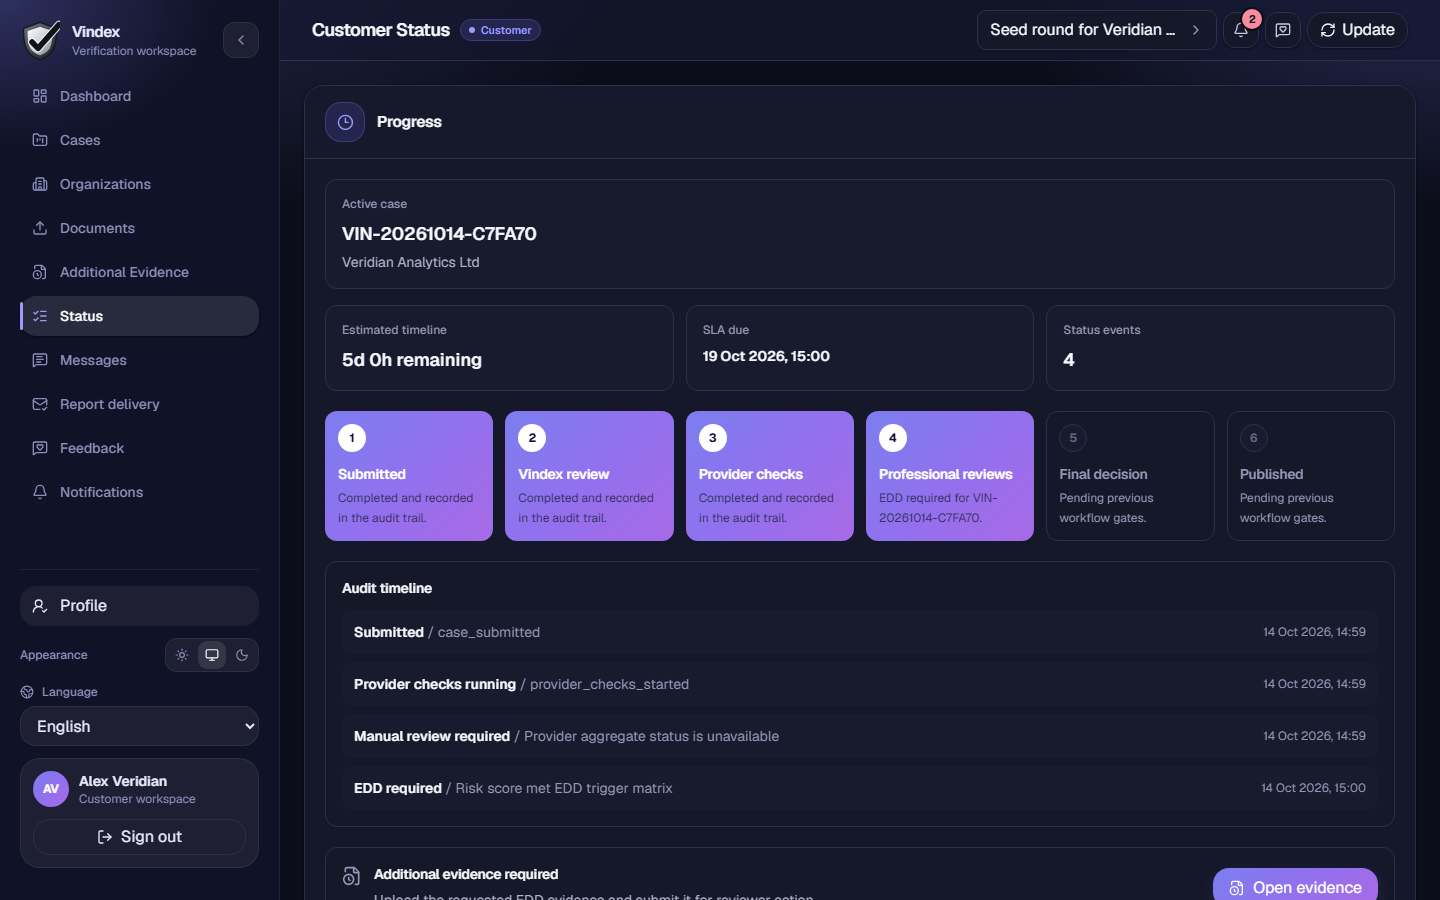Image resolution: width=1440 pixels, height=900 pixels.
Task: Click case ID VIN-20261014-C7FA70
Action: point(439,234)
